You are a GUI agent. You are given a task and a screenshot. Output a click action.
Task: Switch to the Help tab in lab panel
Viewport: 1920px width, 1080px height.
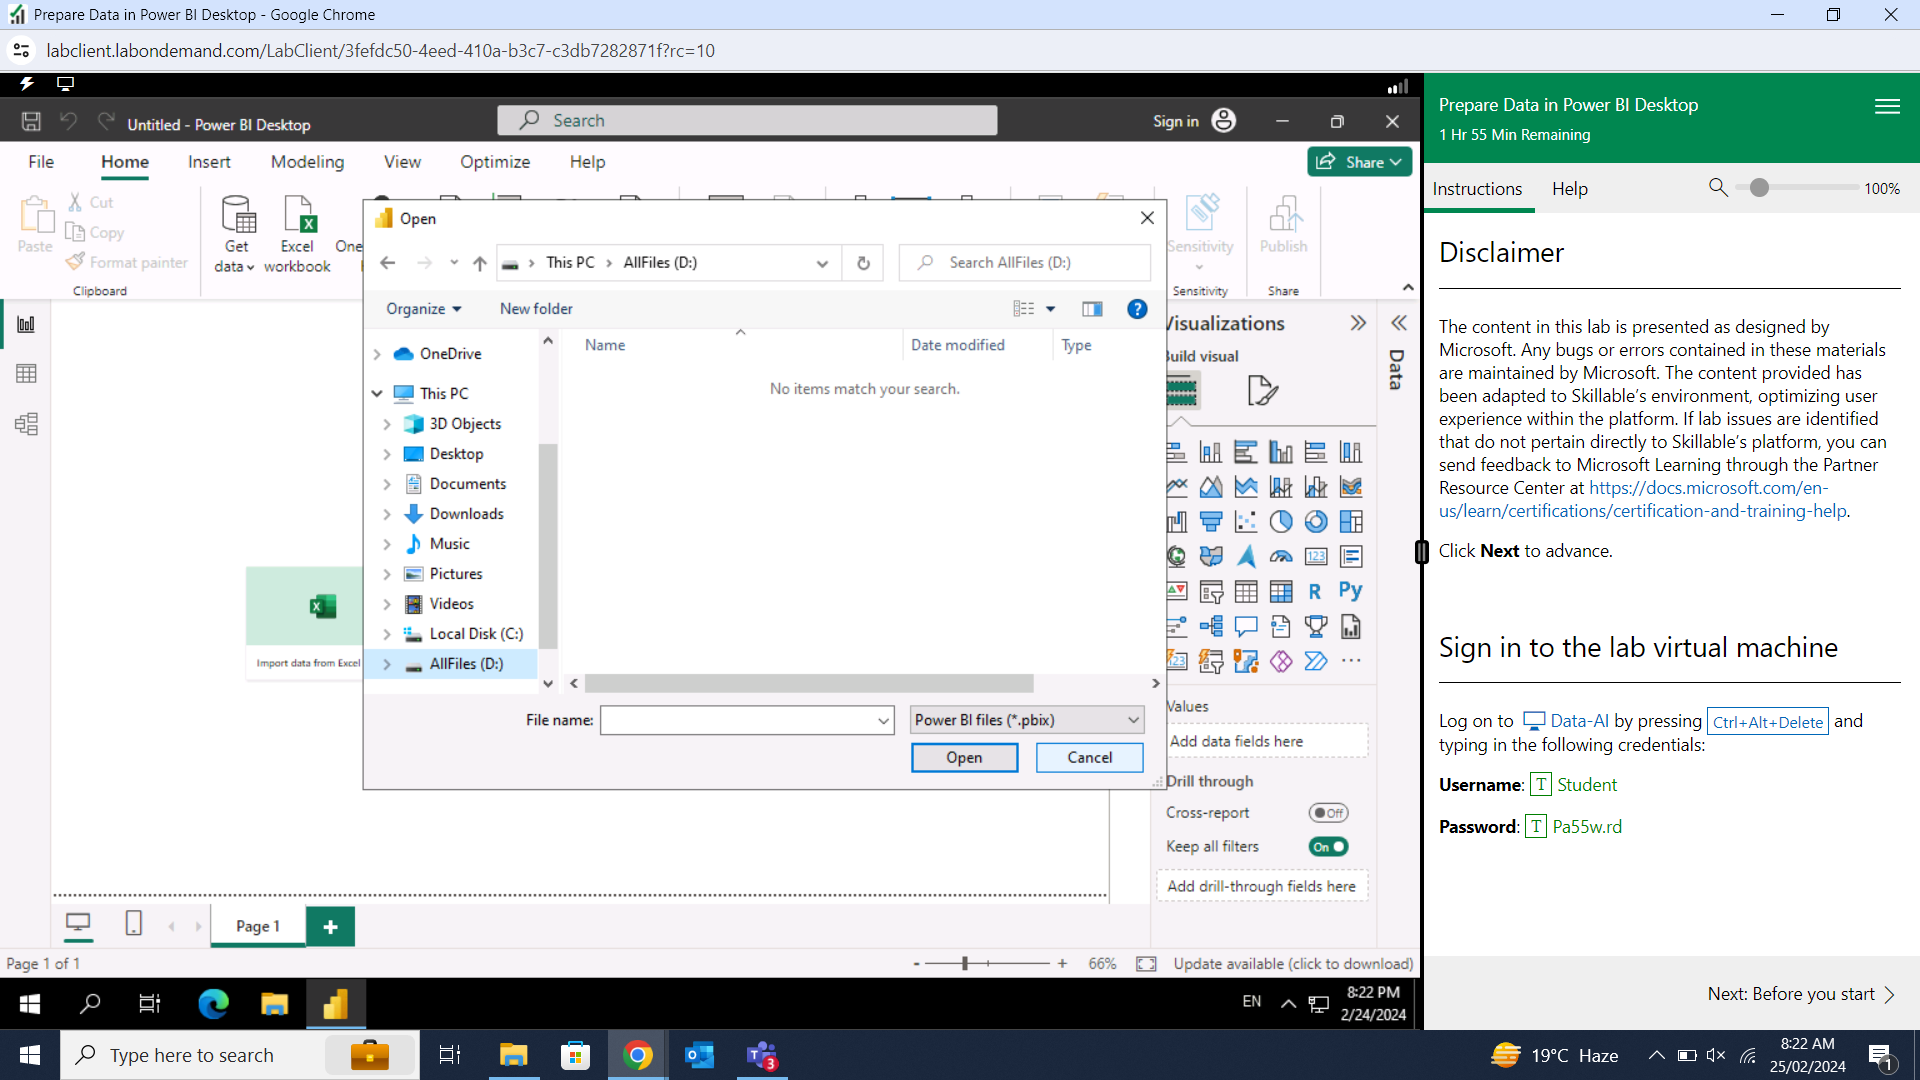pos(1570,189)
